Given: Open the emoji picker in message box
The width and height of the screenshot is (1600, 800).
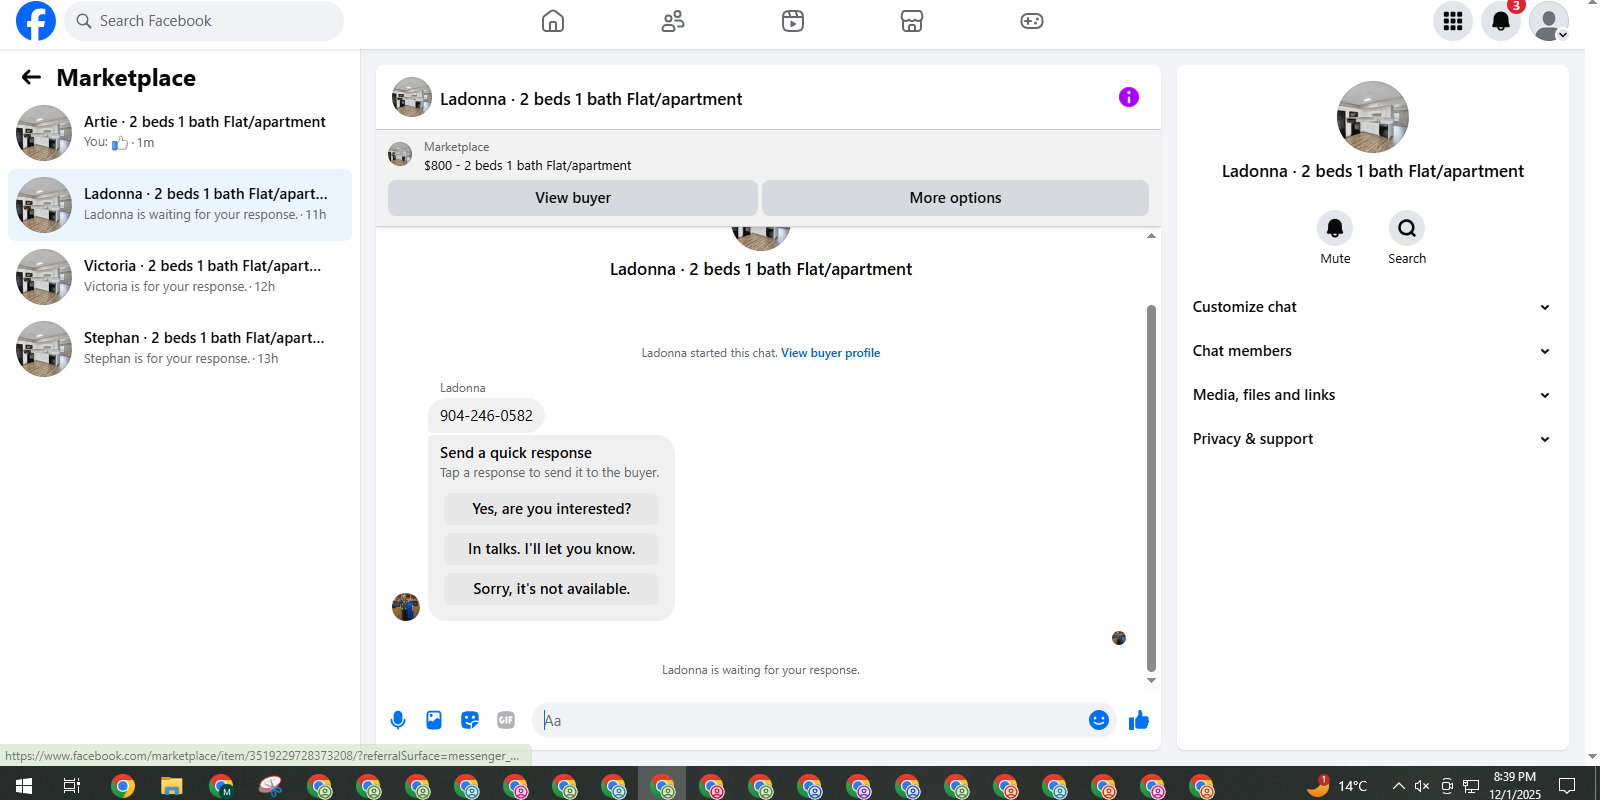Looking at the screenshot, I should [1099, 720].
